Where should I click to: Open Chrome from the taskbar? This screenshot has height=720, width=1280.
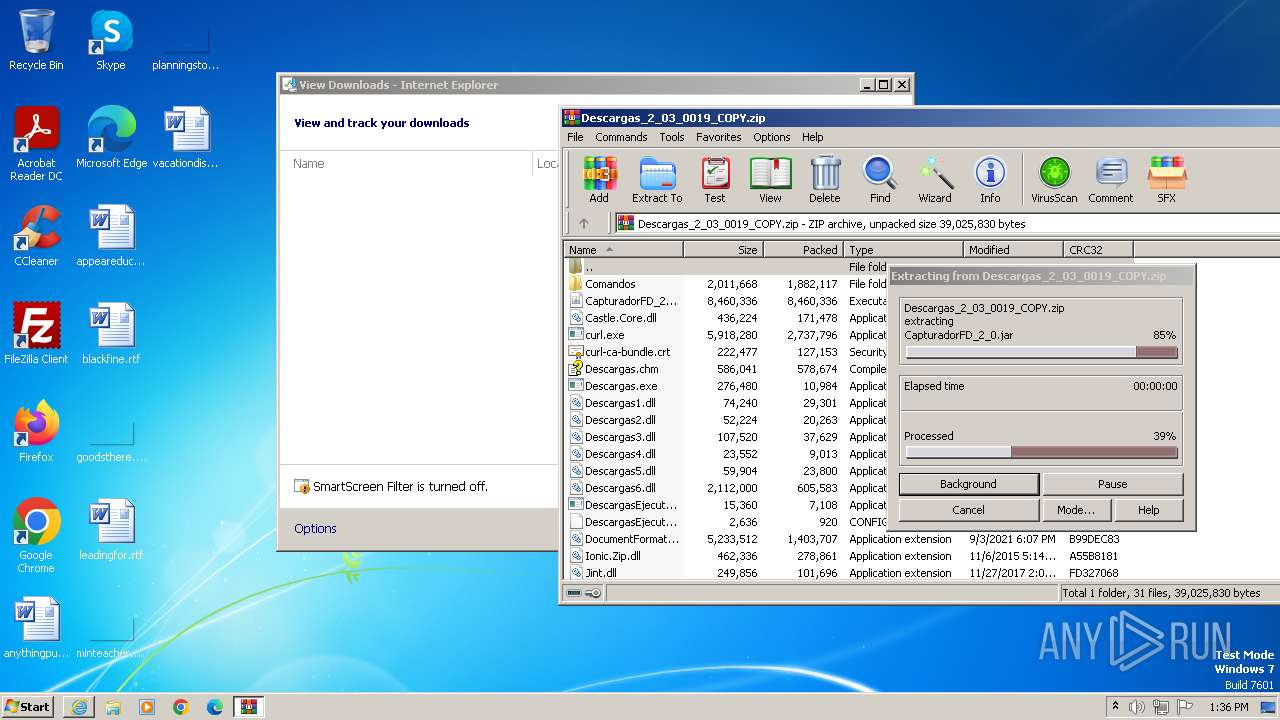tap(181, 707)
